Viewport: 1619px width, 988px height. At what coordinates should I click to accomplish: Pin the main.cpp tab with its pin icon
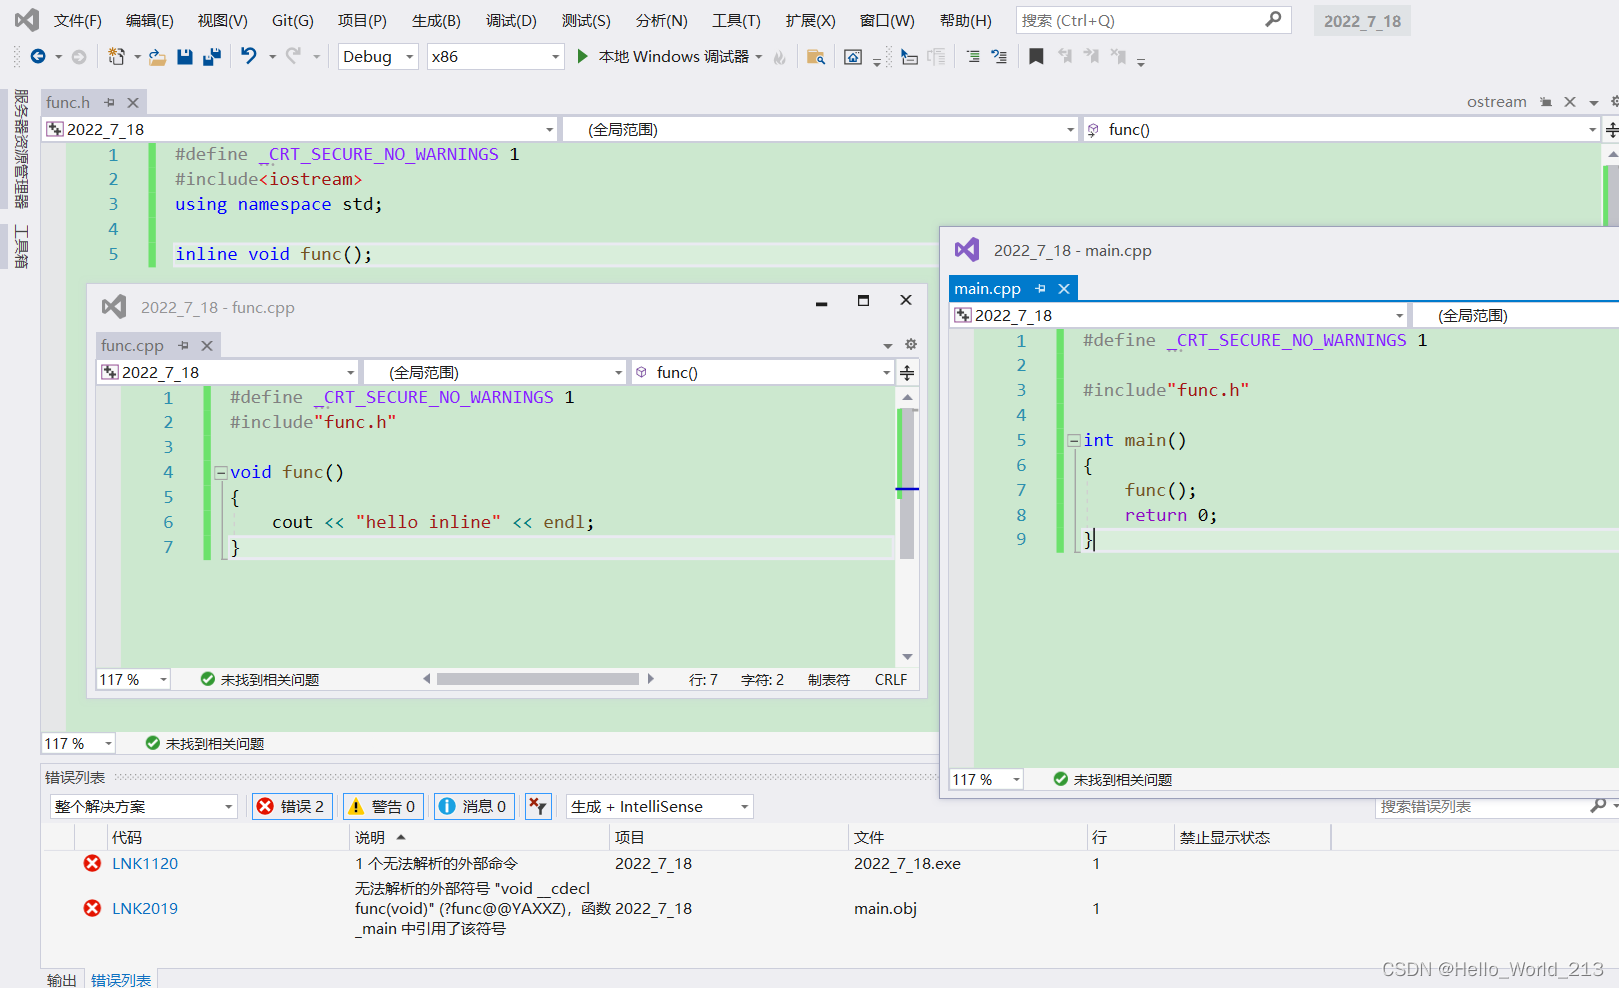tap(1041, 288)
